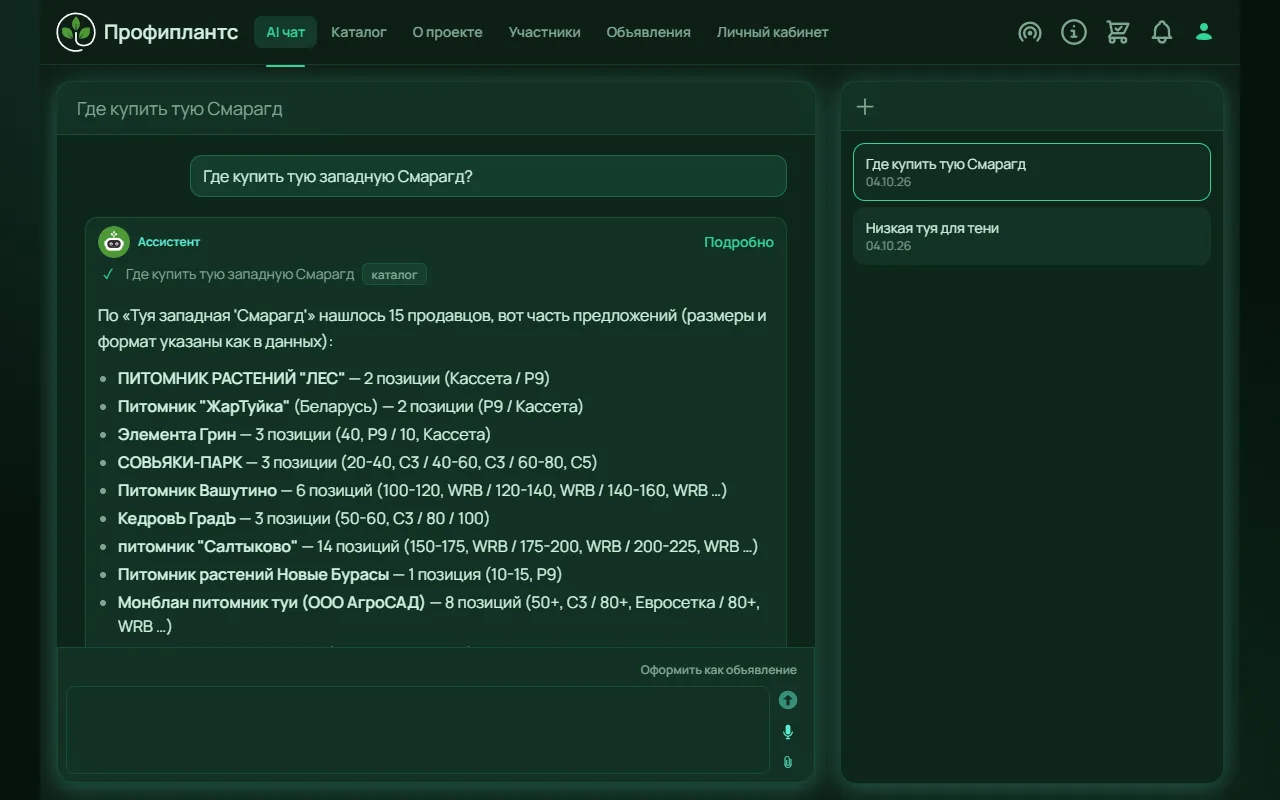1280x800 pixels.
Task: Open the info circle icon
Action: tap(1074, 32)
